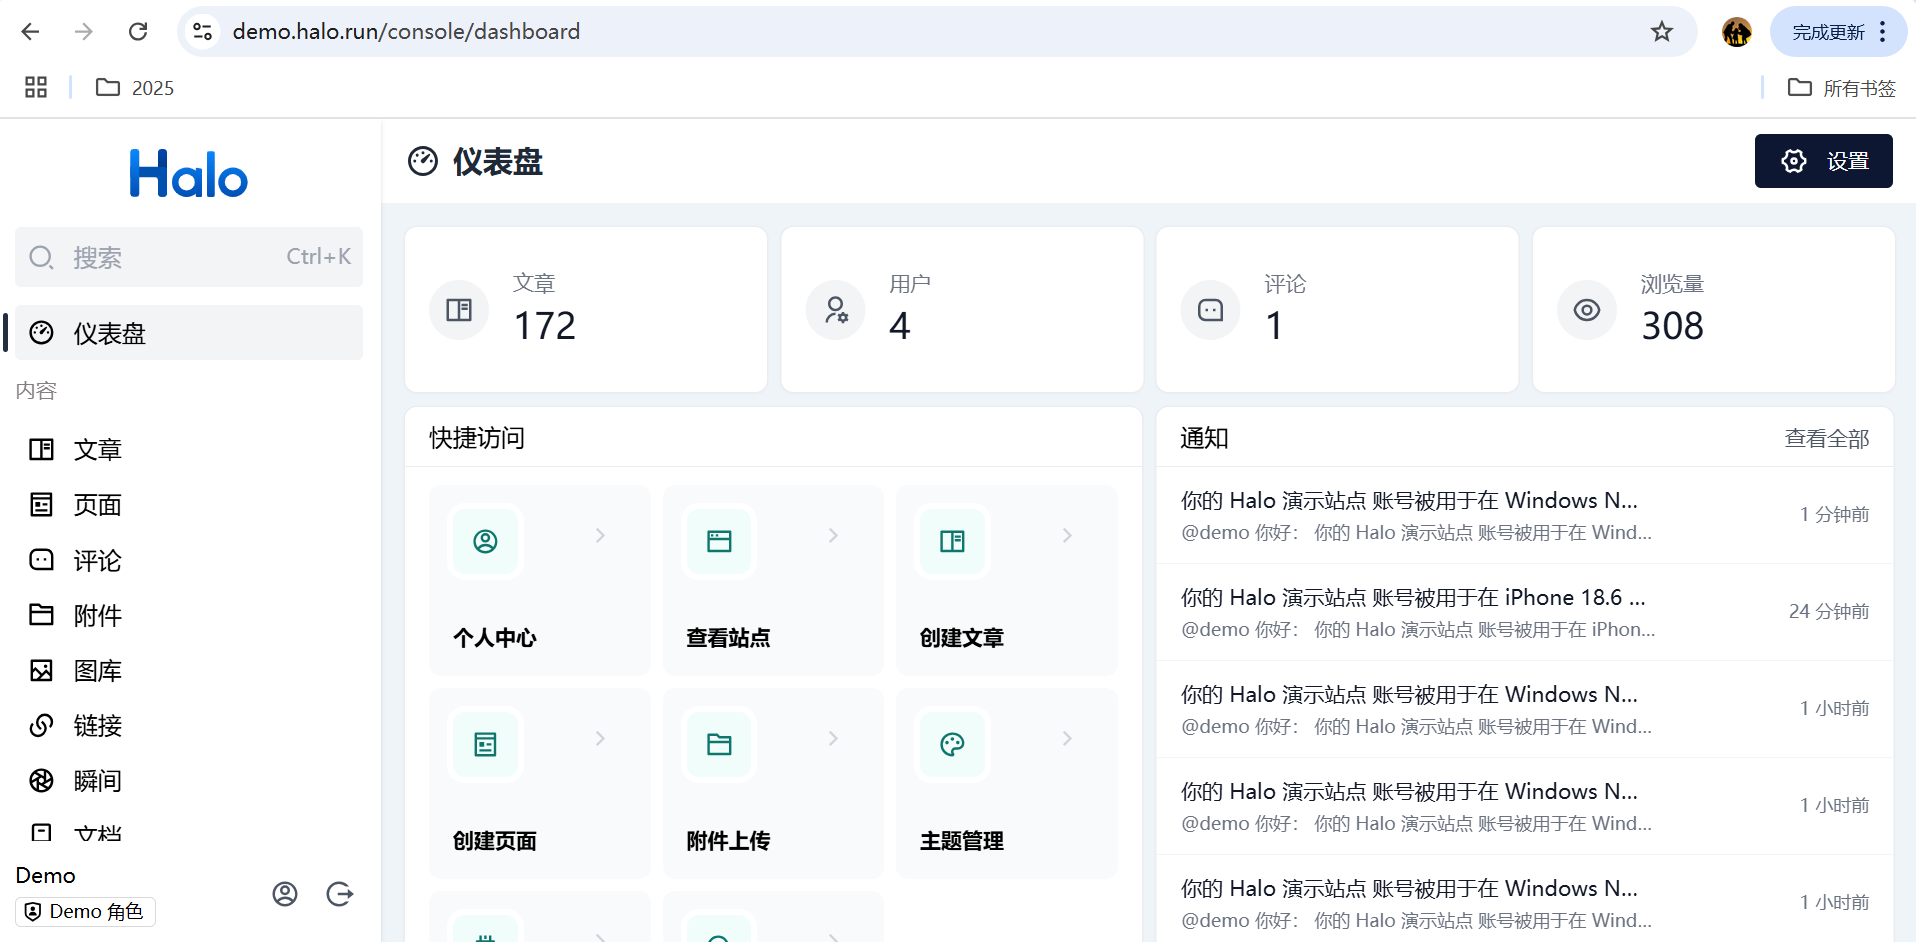Click the logout icon beside Demo
The image size is (1916, 942).
pyautogui.click(x=340, y=894)
